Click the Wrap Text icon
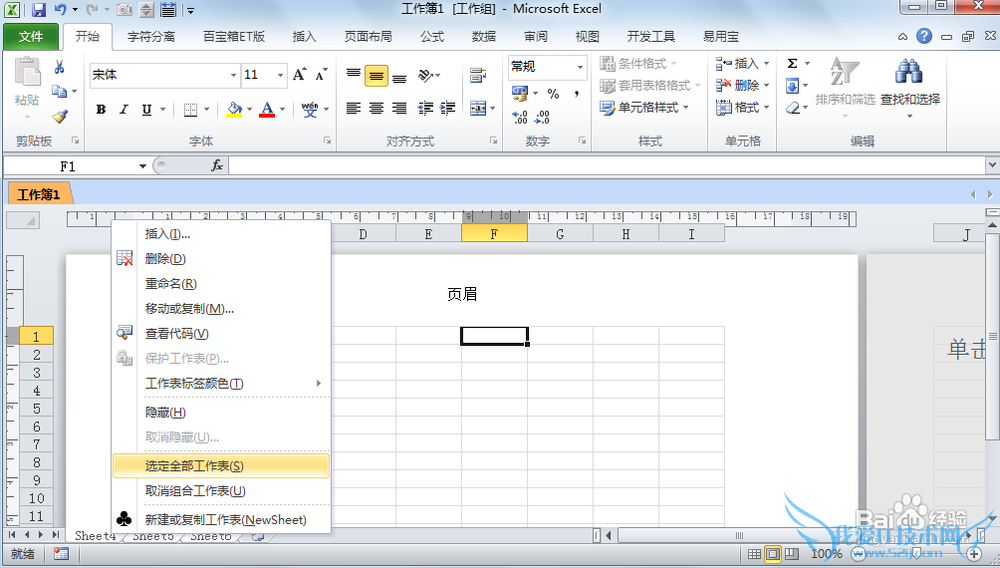This screenshot has width=1000, height=568. [x=478, y=75]
